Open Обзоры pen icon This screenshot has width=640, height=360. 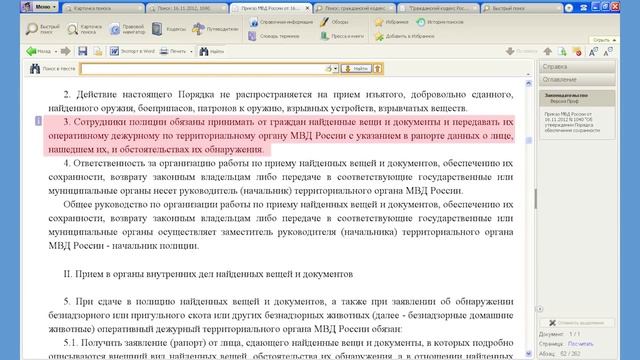coord(334,22)
